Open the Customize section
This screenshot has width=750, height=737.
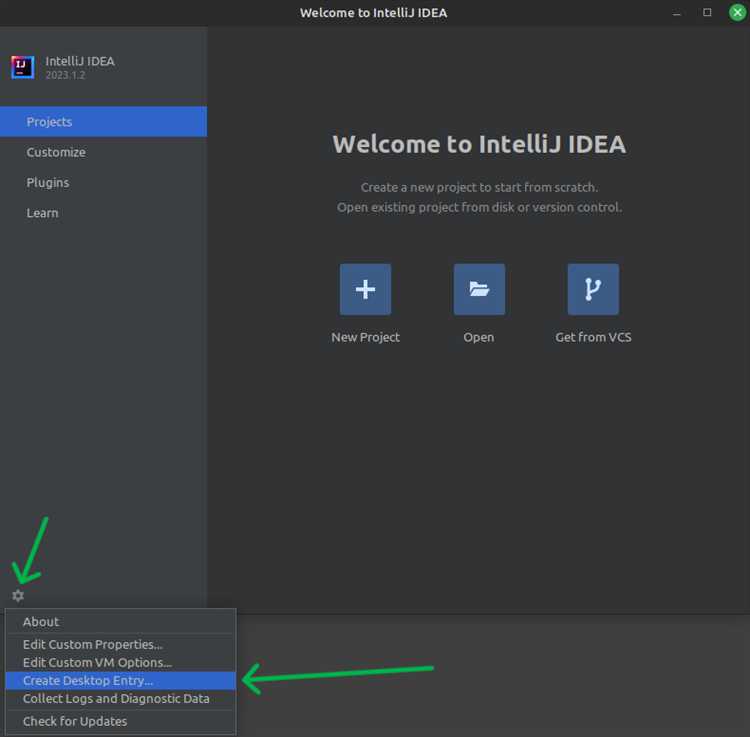56,152
